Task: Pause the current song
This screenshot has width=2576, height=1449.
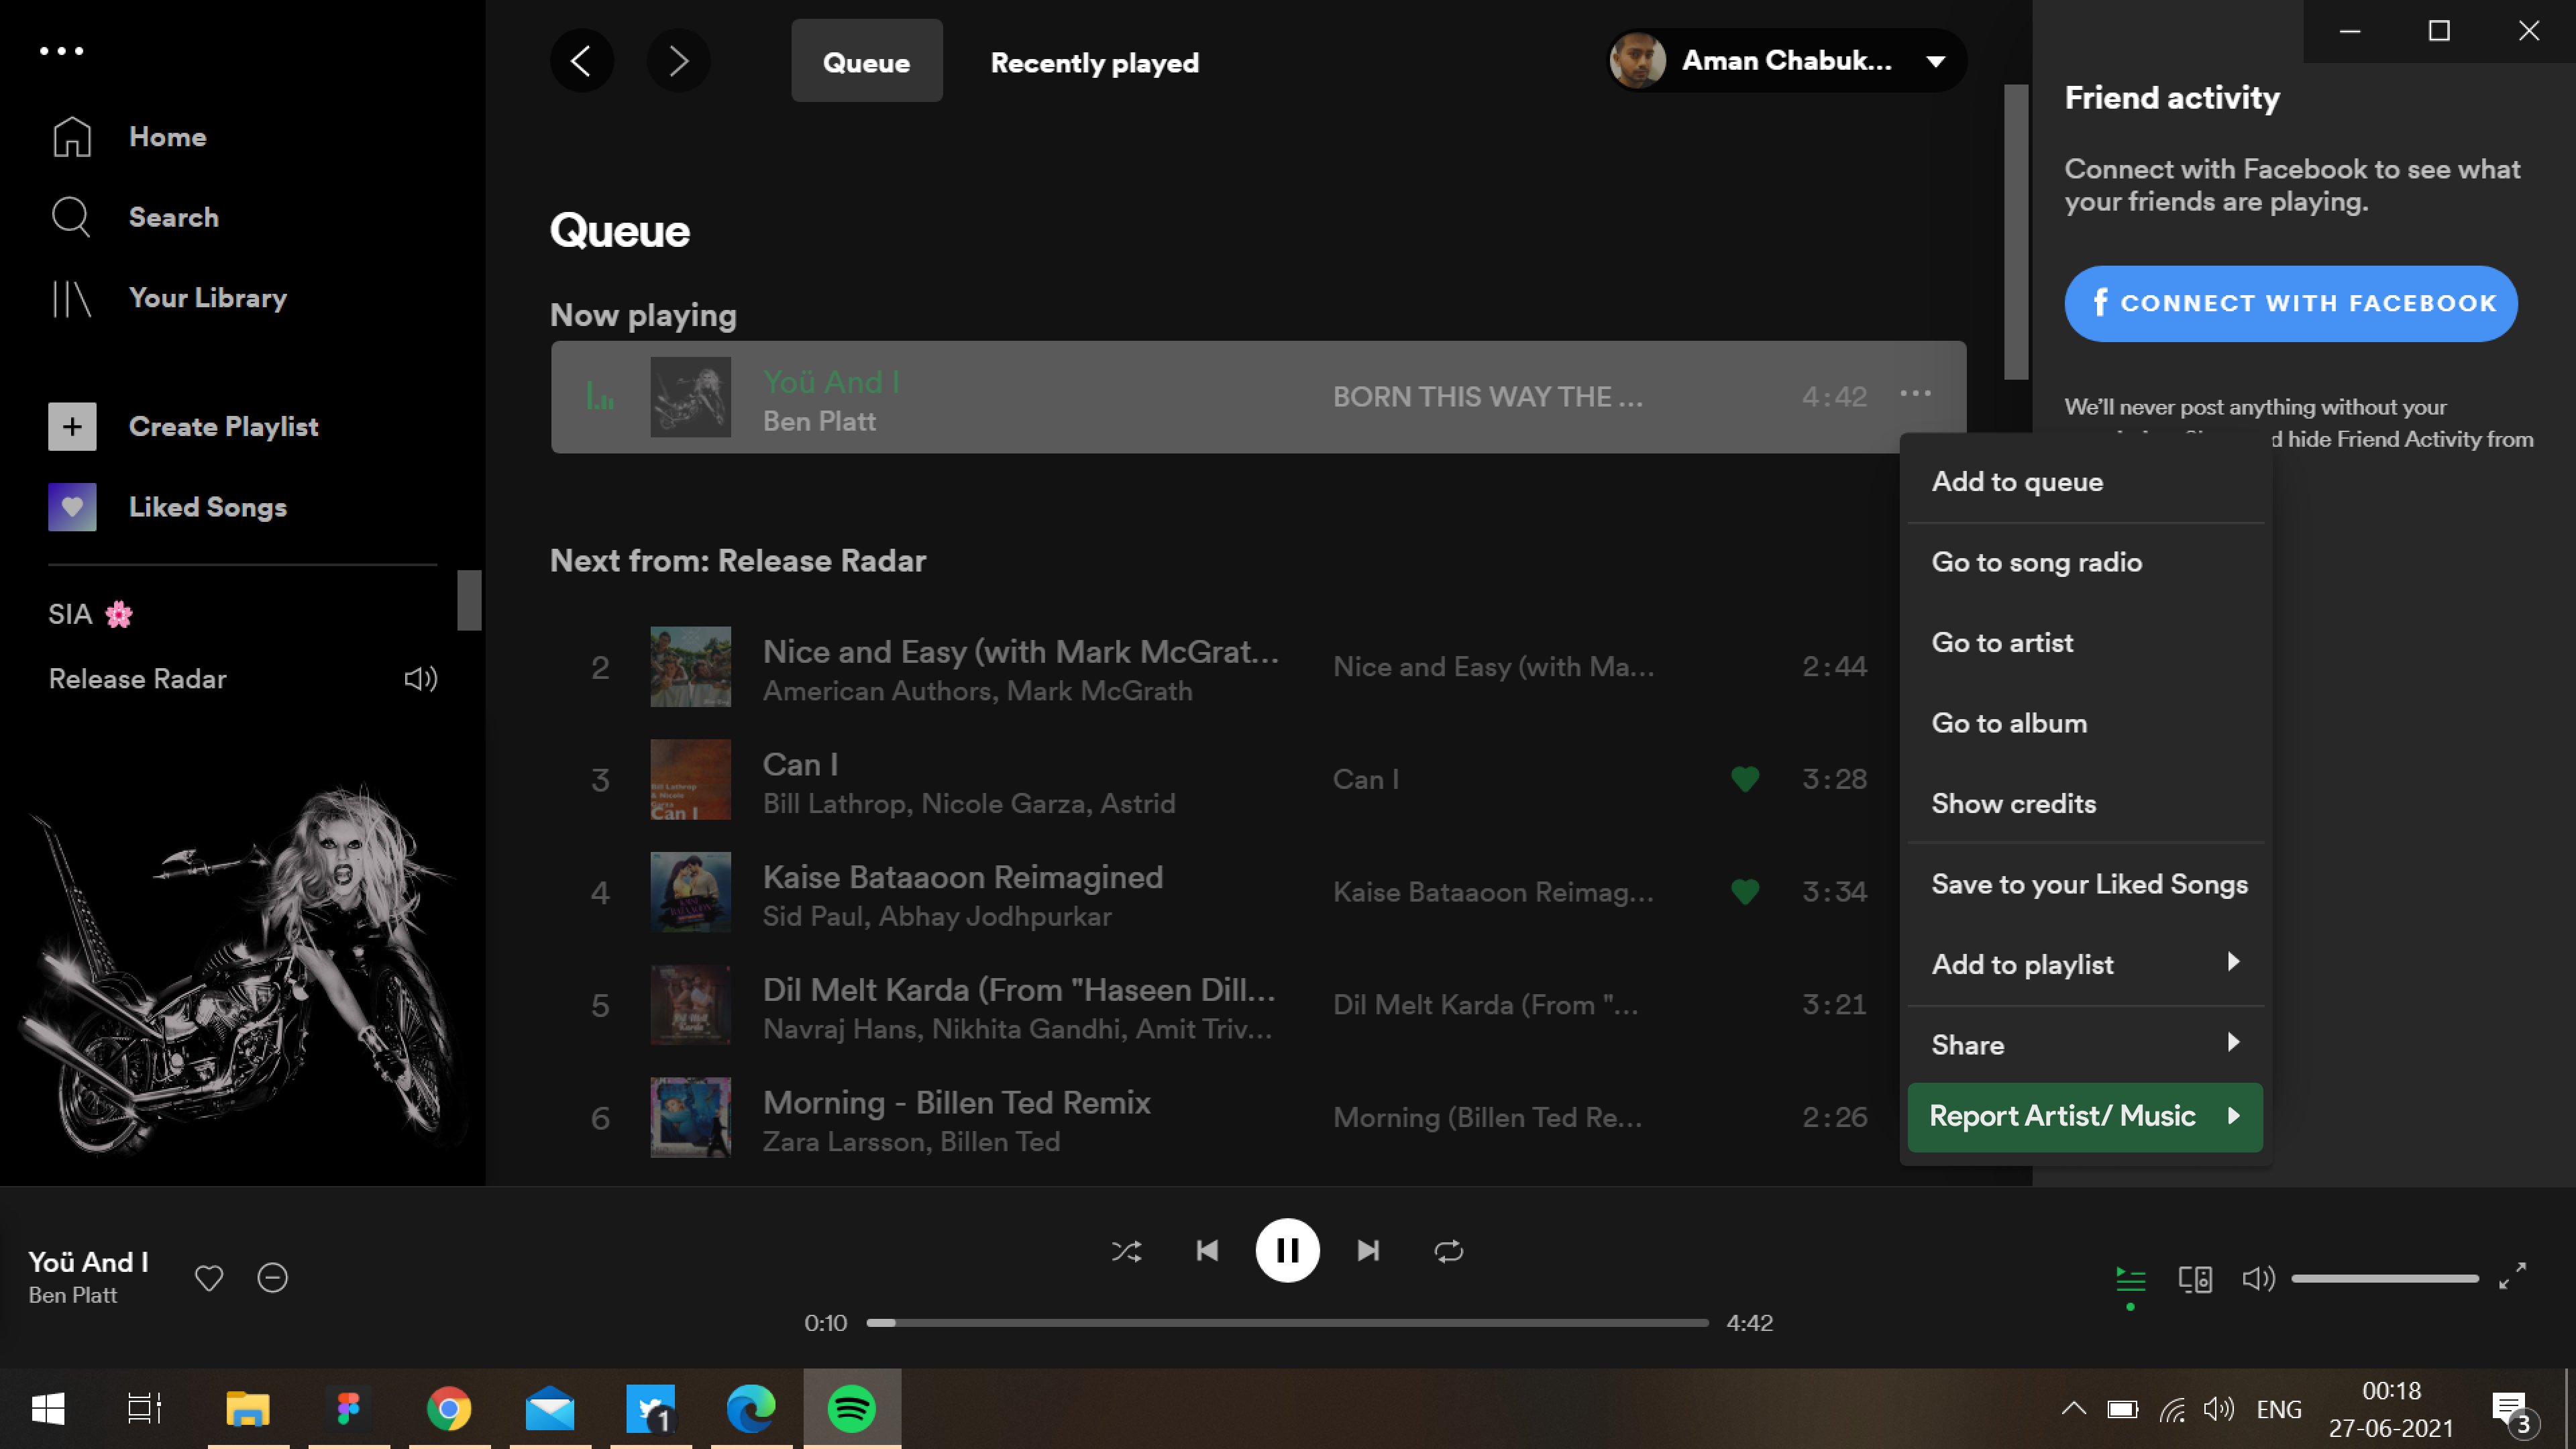Action: click(1287, 1251)
